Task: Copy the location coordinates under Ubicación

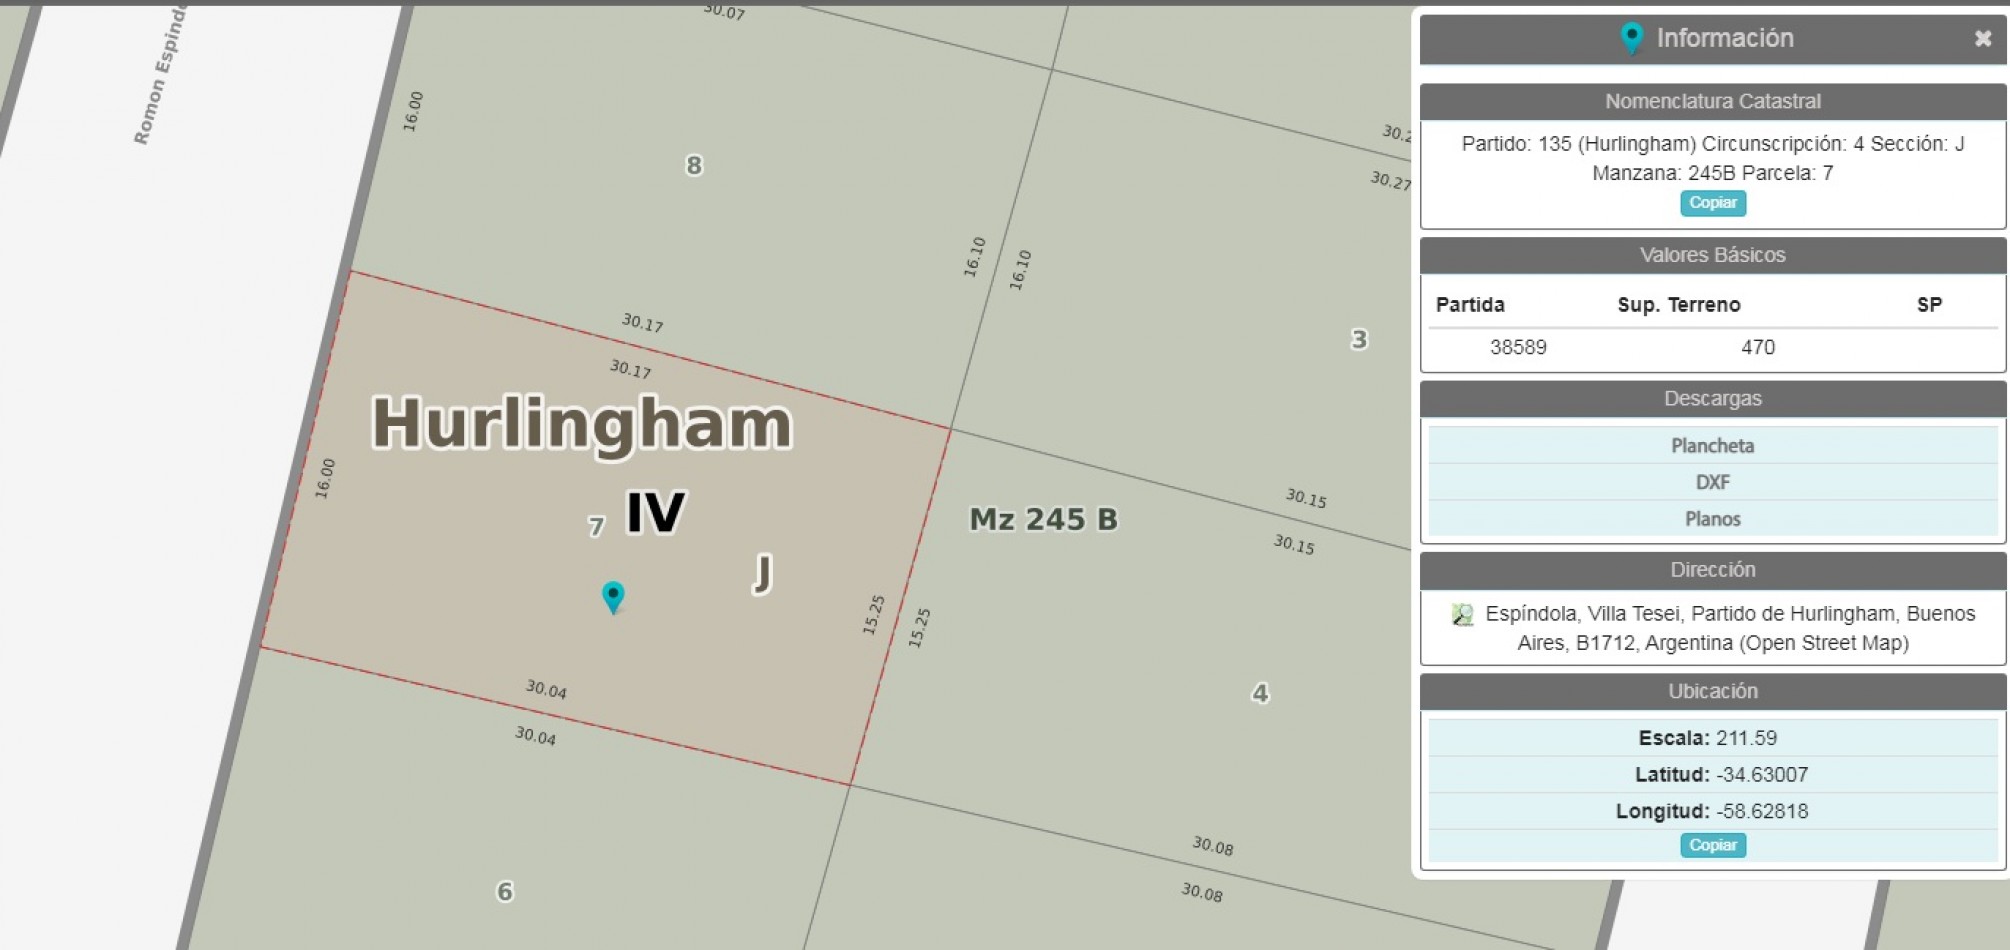Action: 1712,845
